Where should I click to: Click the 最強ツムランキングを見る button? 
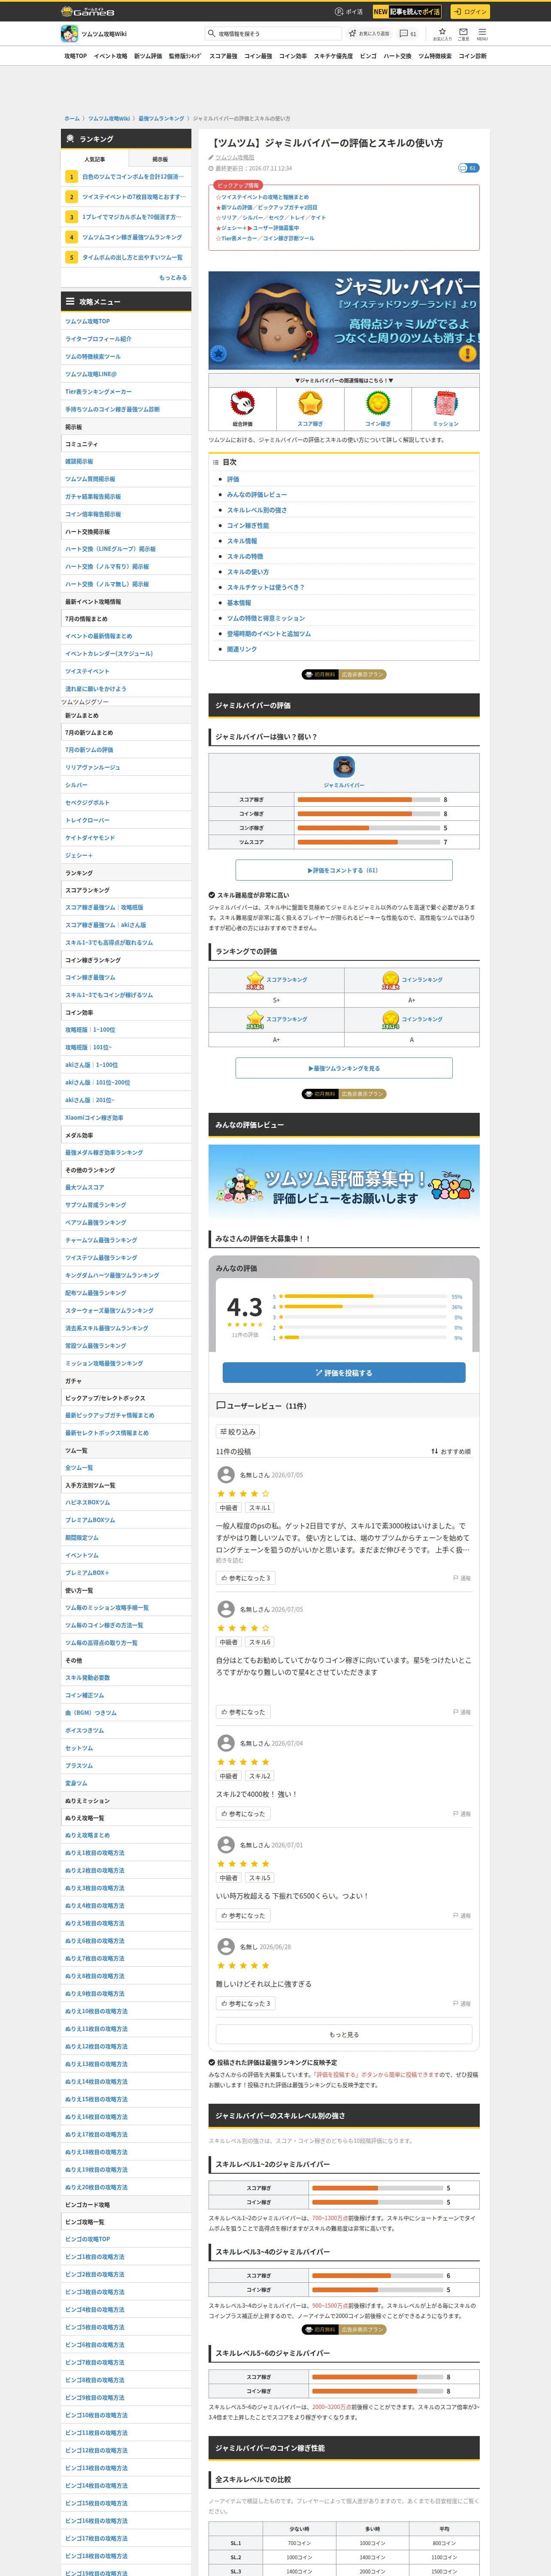click(x=344, y=1069)
